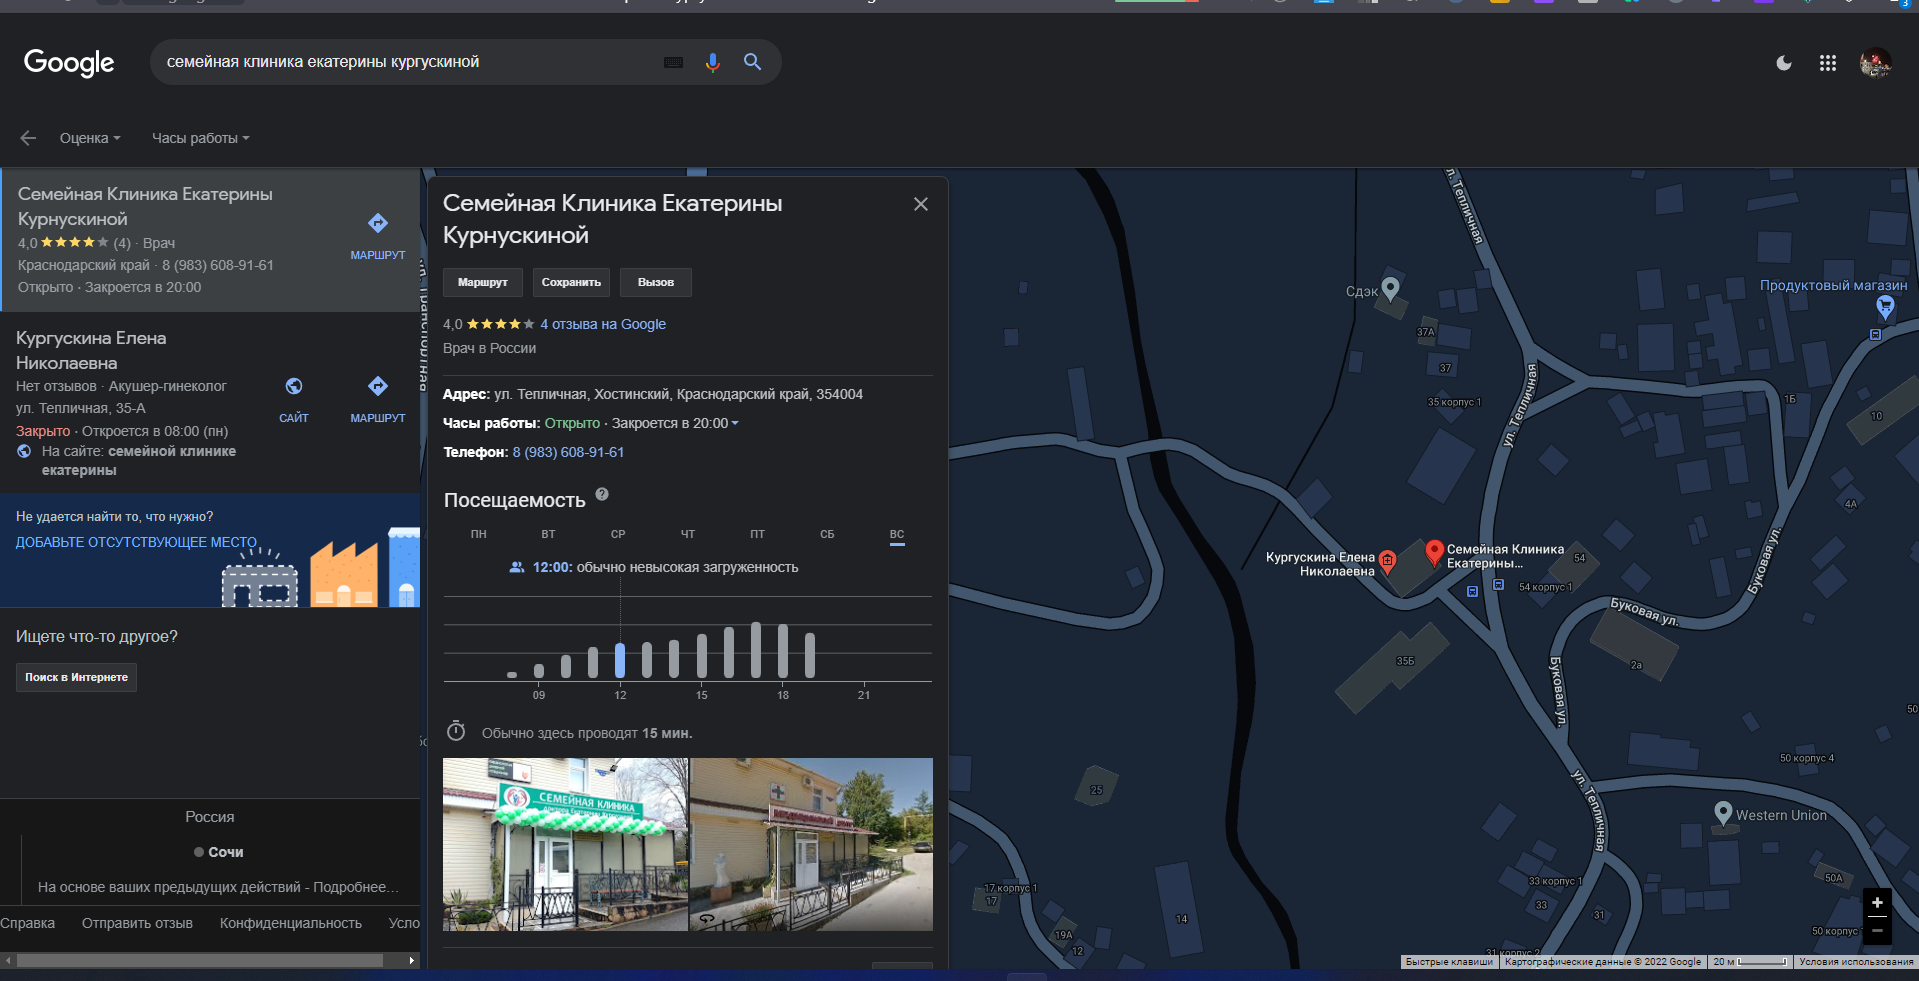Click the Маршрут button in details
The width and height of the screenshot is (1919, 981).
(483, 282)
